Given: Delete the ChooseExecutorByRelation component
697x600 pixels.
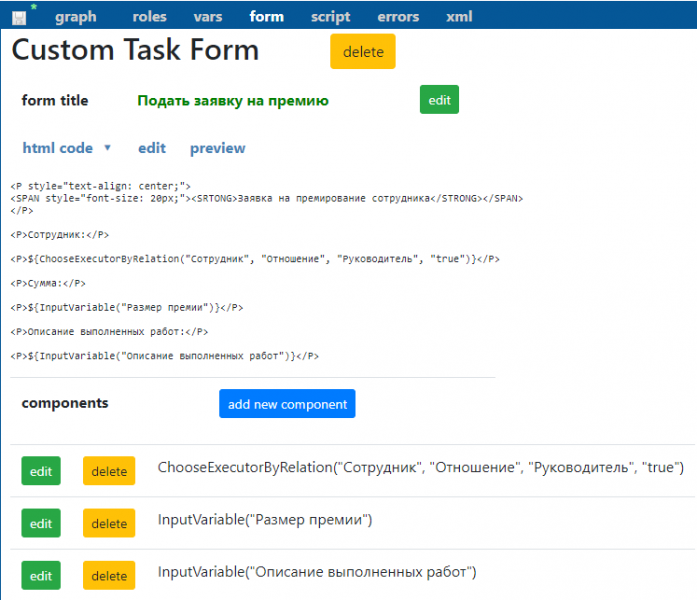Looking at the screenshot, I should [109, 471].
